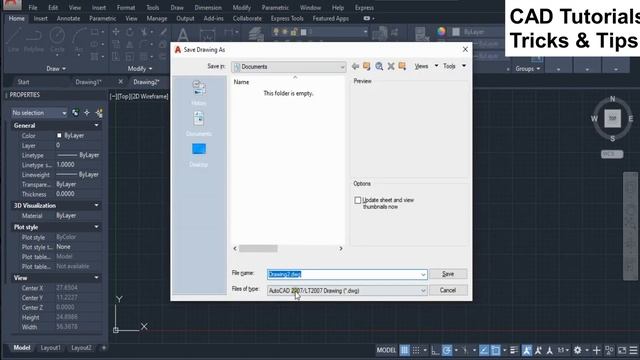Toggle object snap tracking in status bar
The height and width of the screenshot is (360, 640).
(484, 350)
